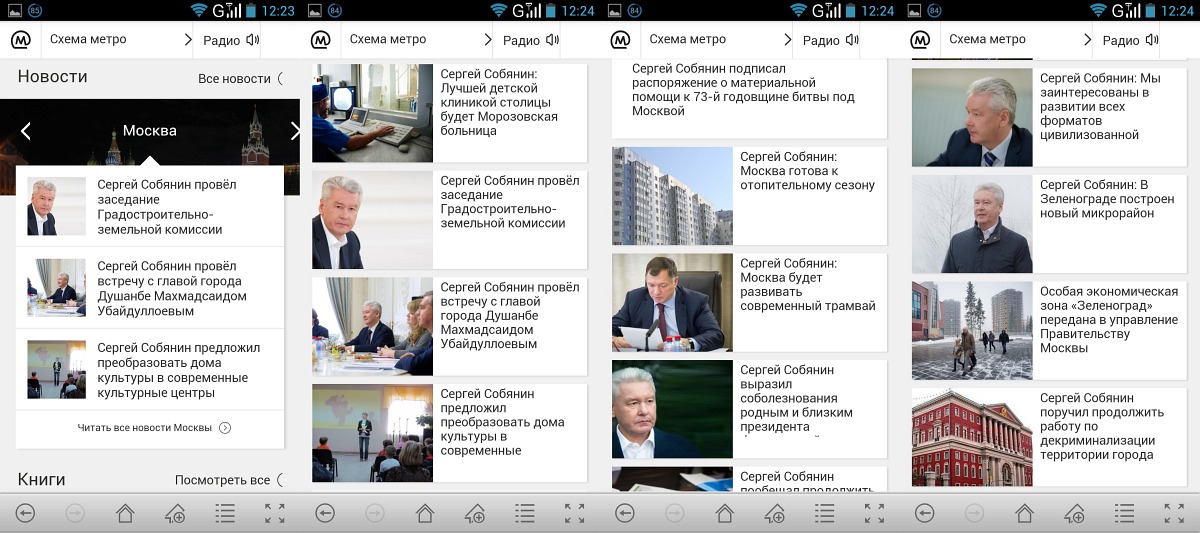The image size is (1200, 533).
Task: Expand arrow after Схема метро on Новости screen
Action: pos(188,40)
